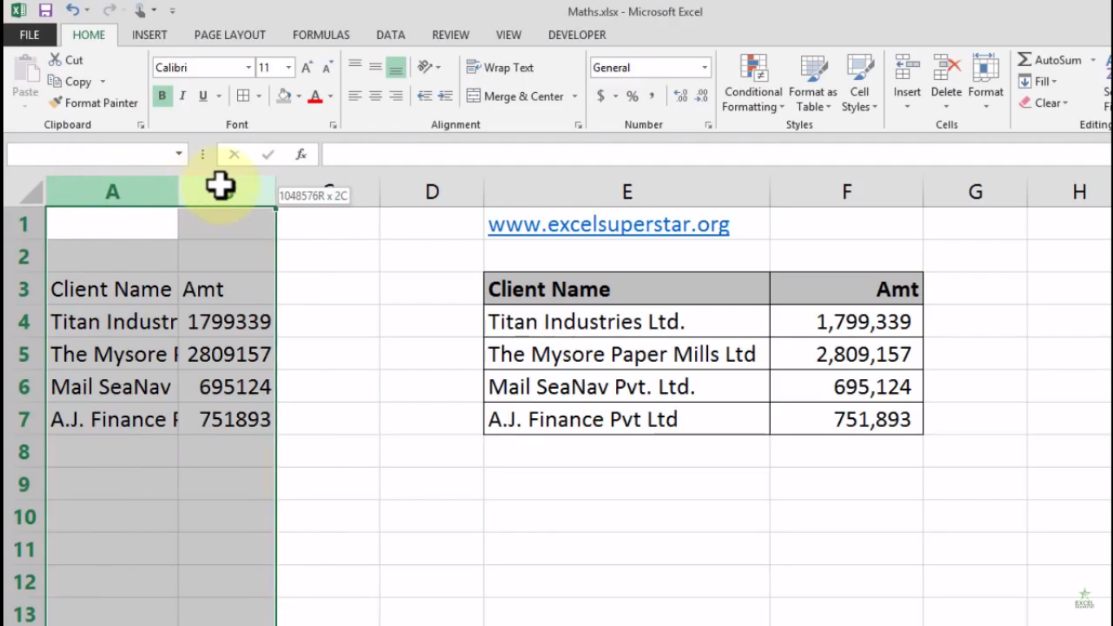1113x626 pixels.
Task: Apply the Fill Color paint bucket
Action: click(284, 96)
